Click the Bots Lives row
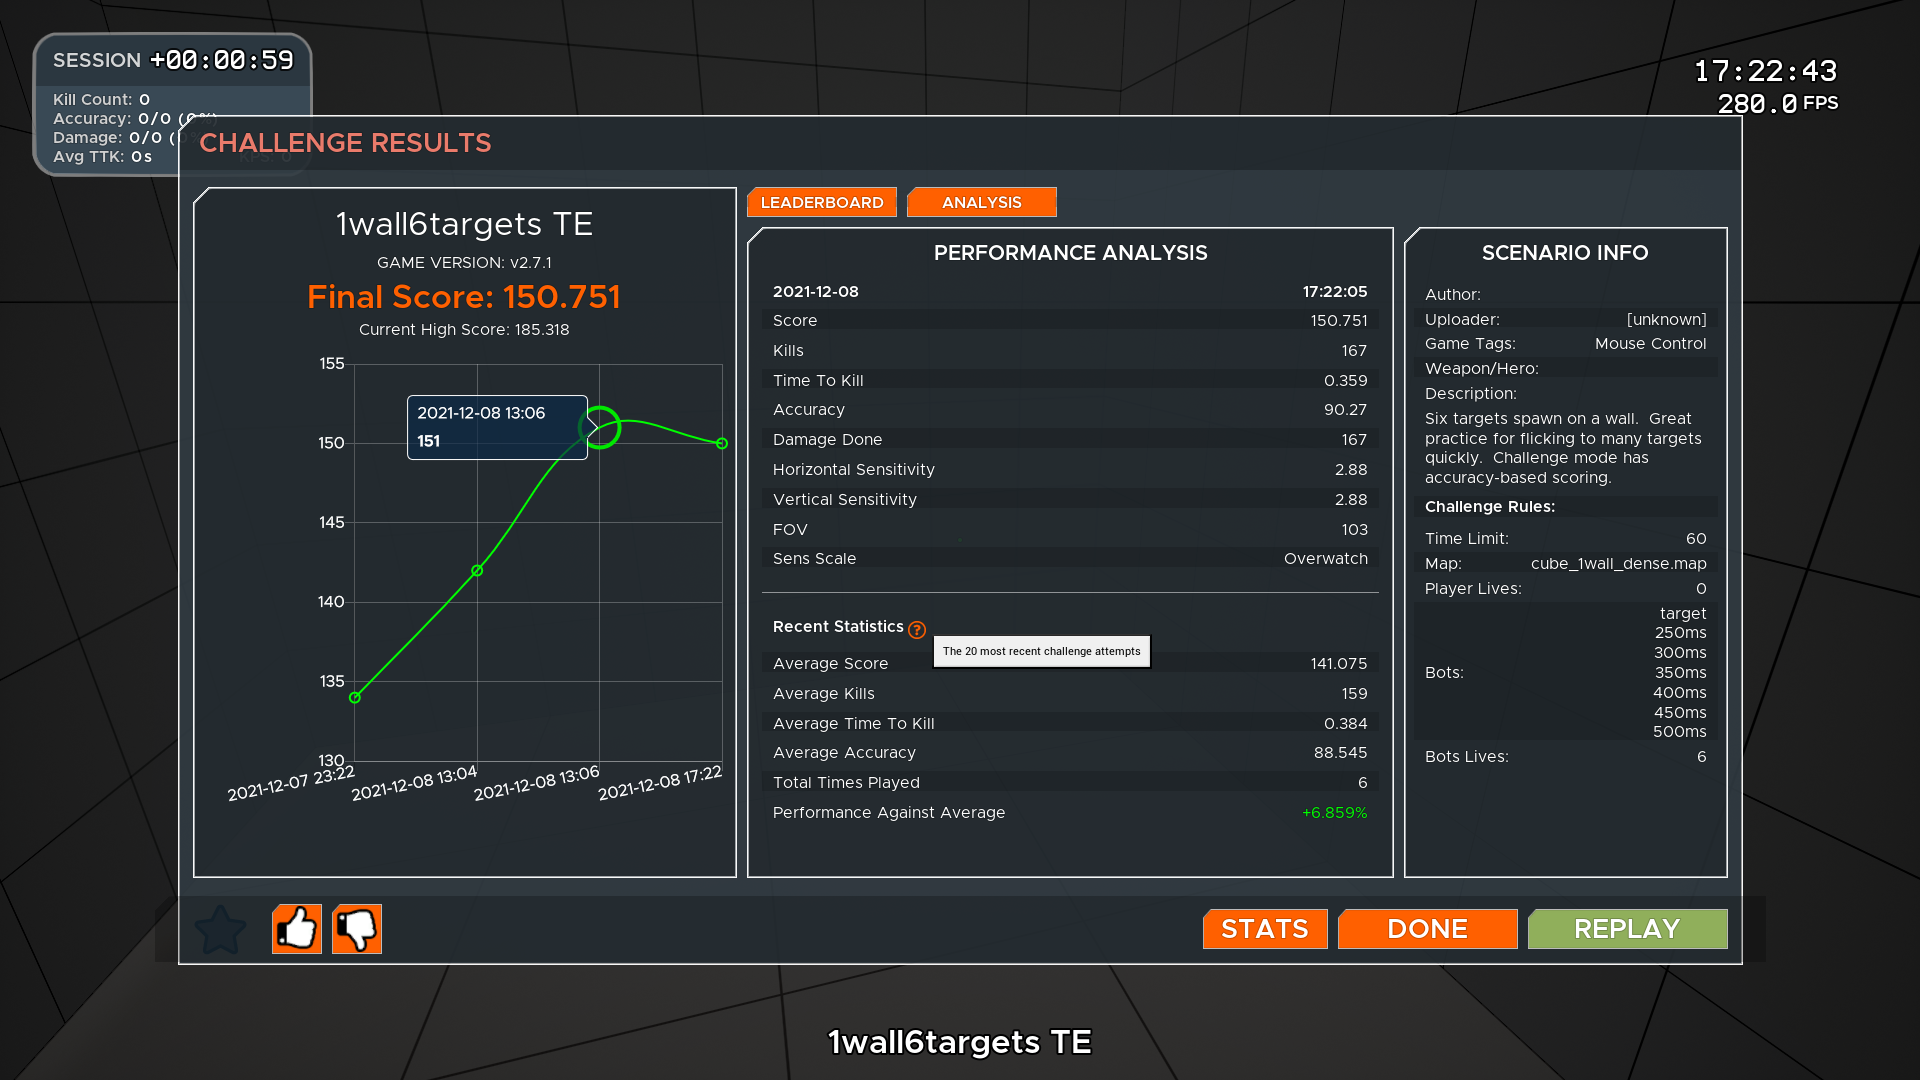 [x=1566, y=757]
